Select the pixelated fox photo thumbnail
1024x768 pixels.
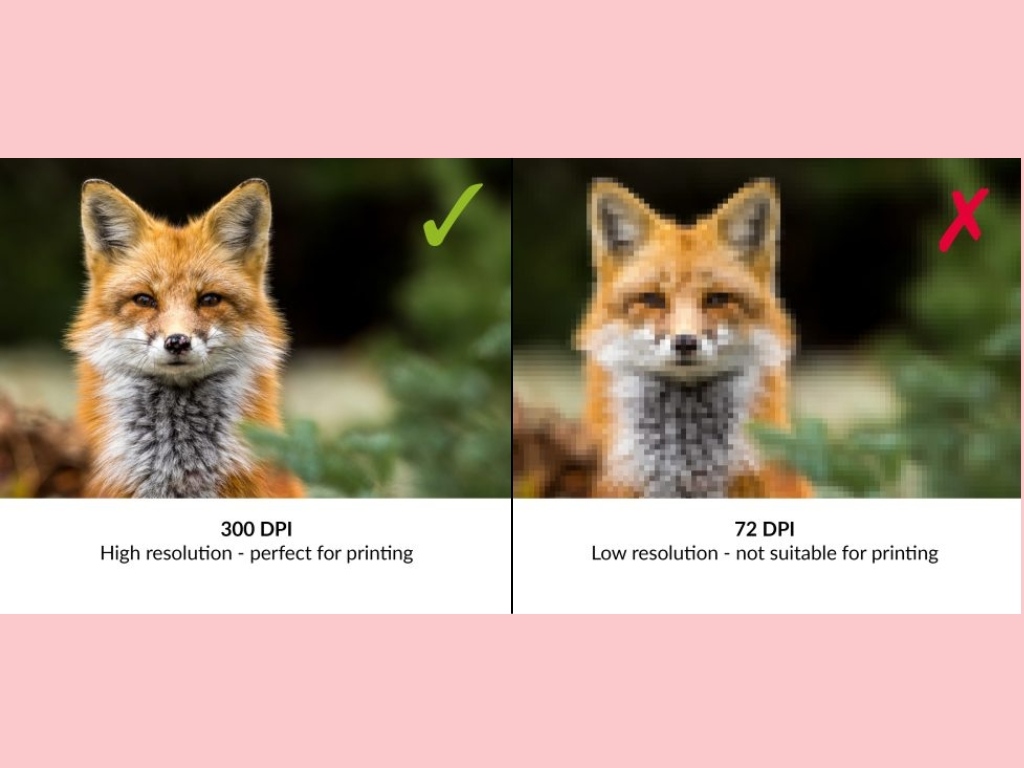(x=767, y=328)
